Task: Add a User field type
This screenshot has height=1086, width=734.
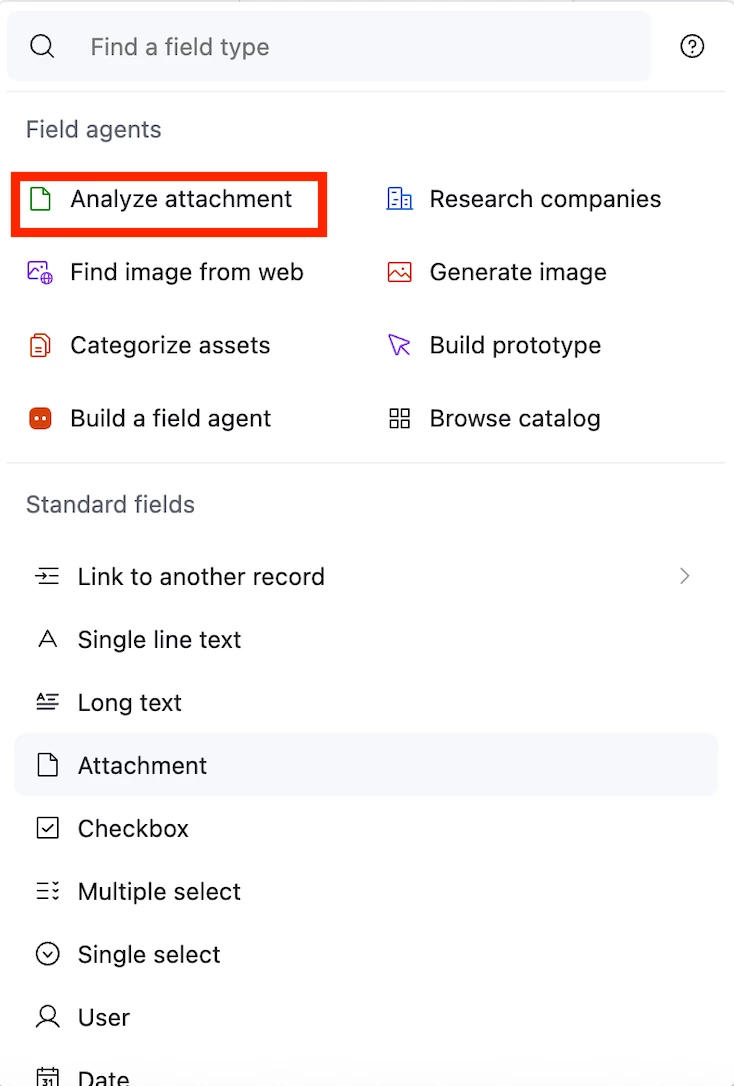Action: pos(104,1018)
